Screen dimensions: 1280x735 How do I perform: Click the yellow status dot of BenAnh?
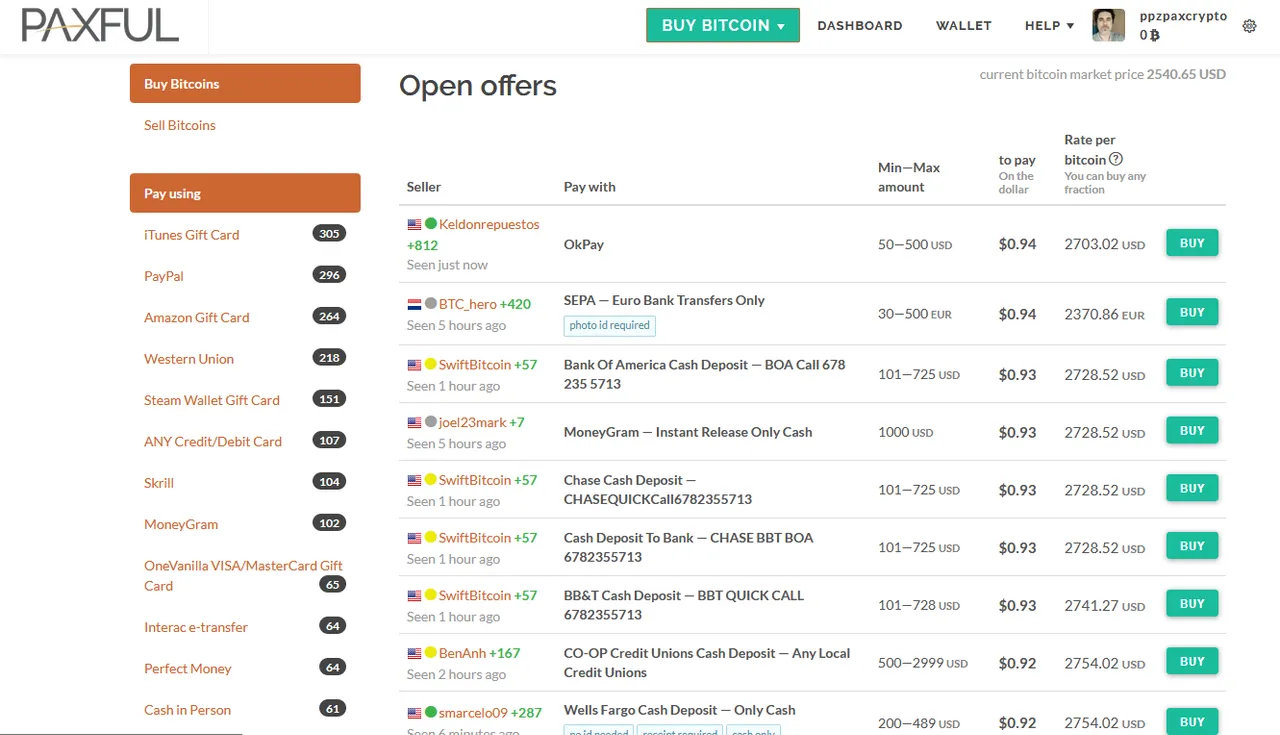(x=431, y=653)
